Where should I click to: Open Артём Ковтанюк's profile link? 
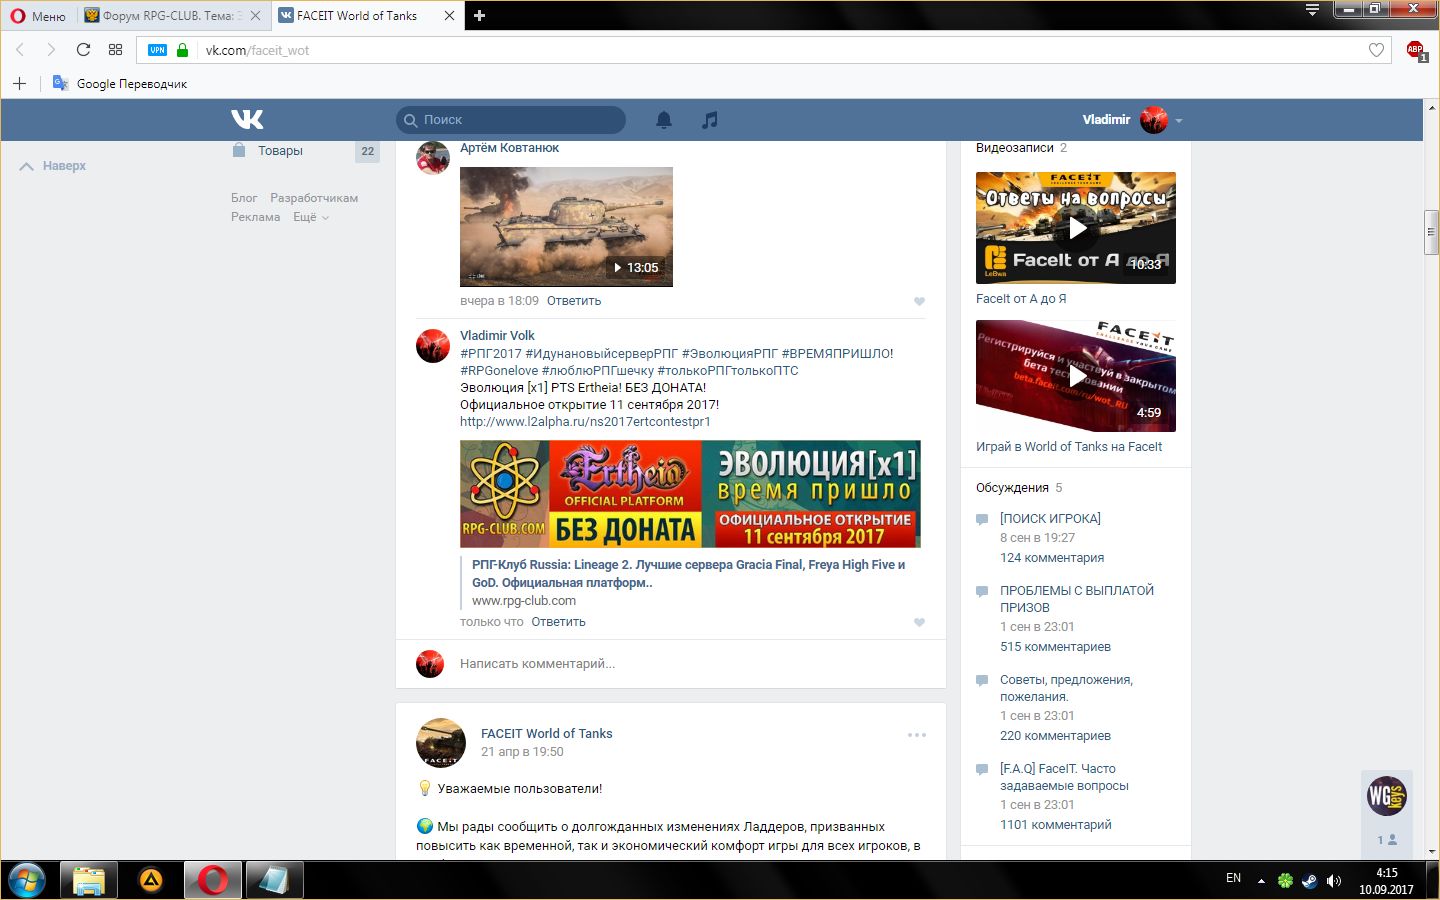click(x=509, y=148)
